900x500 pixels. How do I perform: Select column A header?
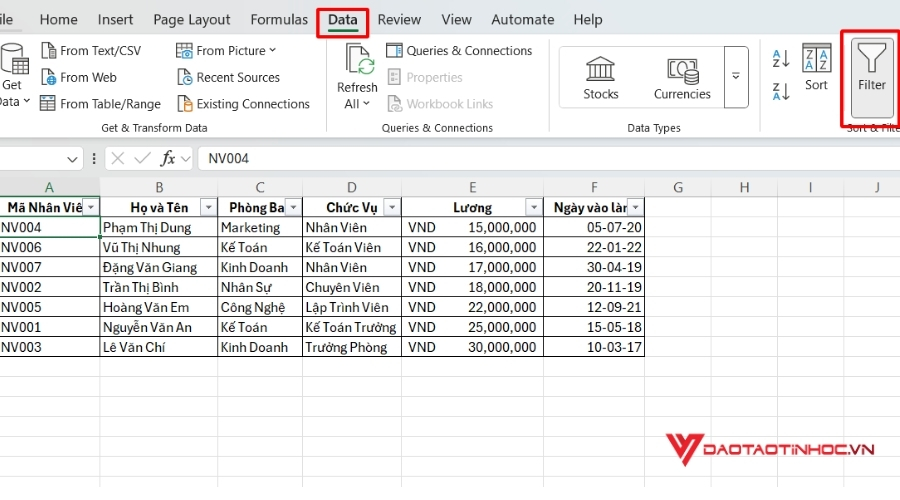(x=49, y=187)
